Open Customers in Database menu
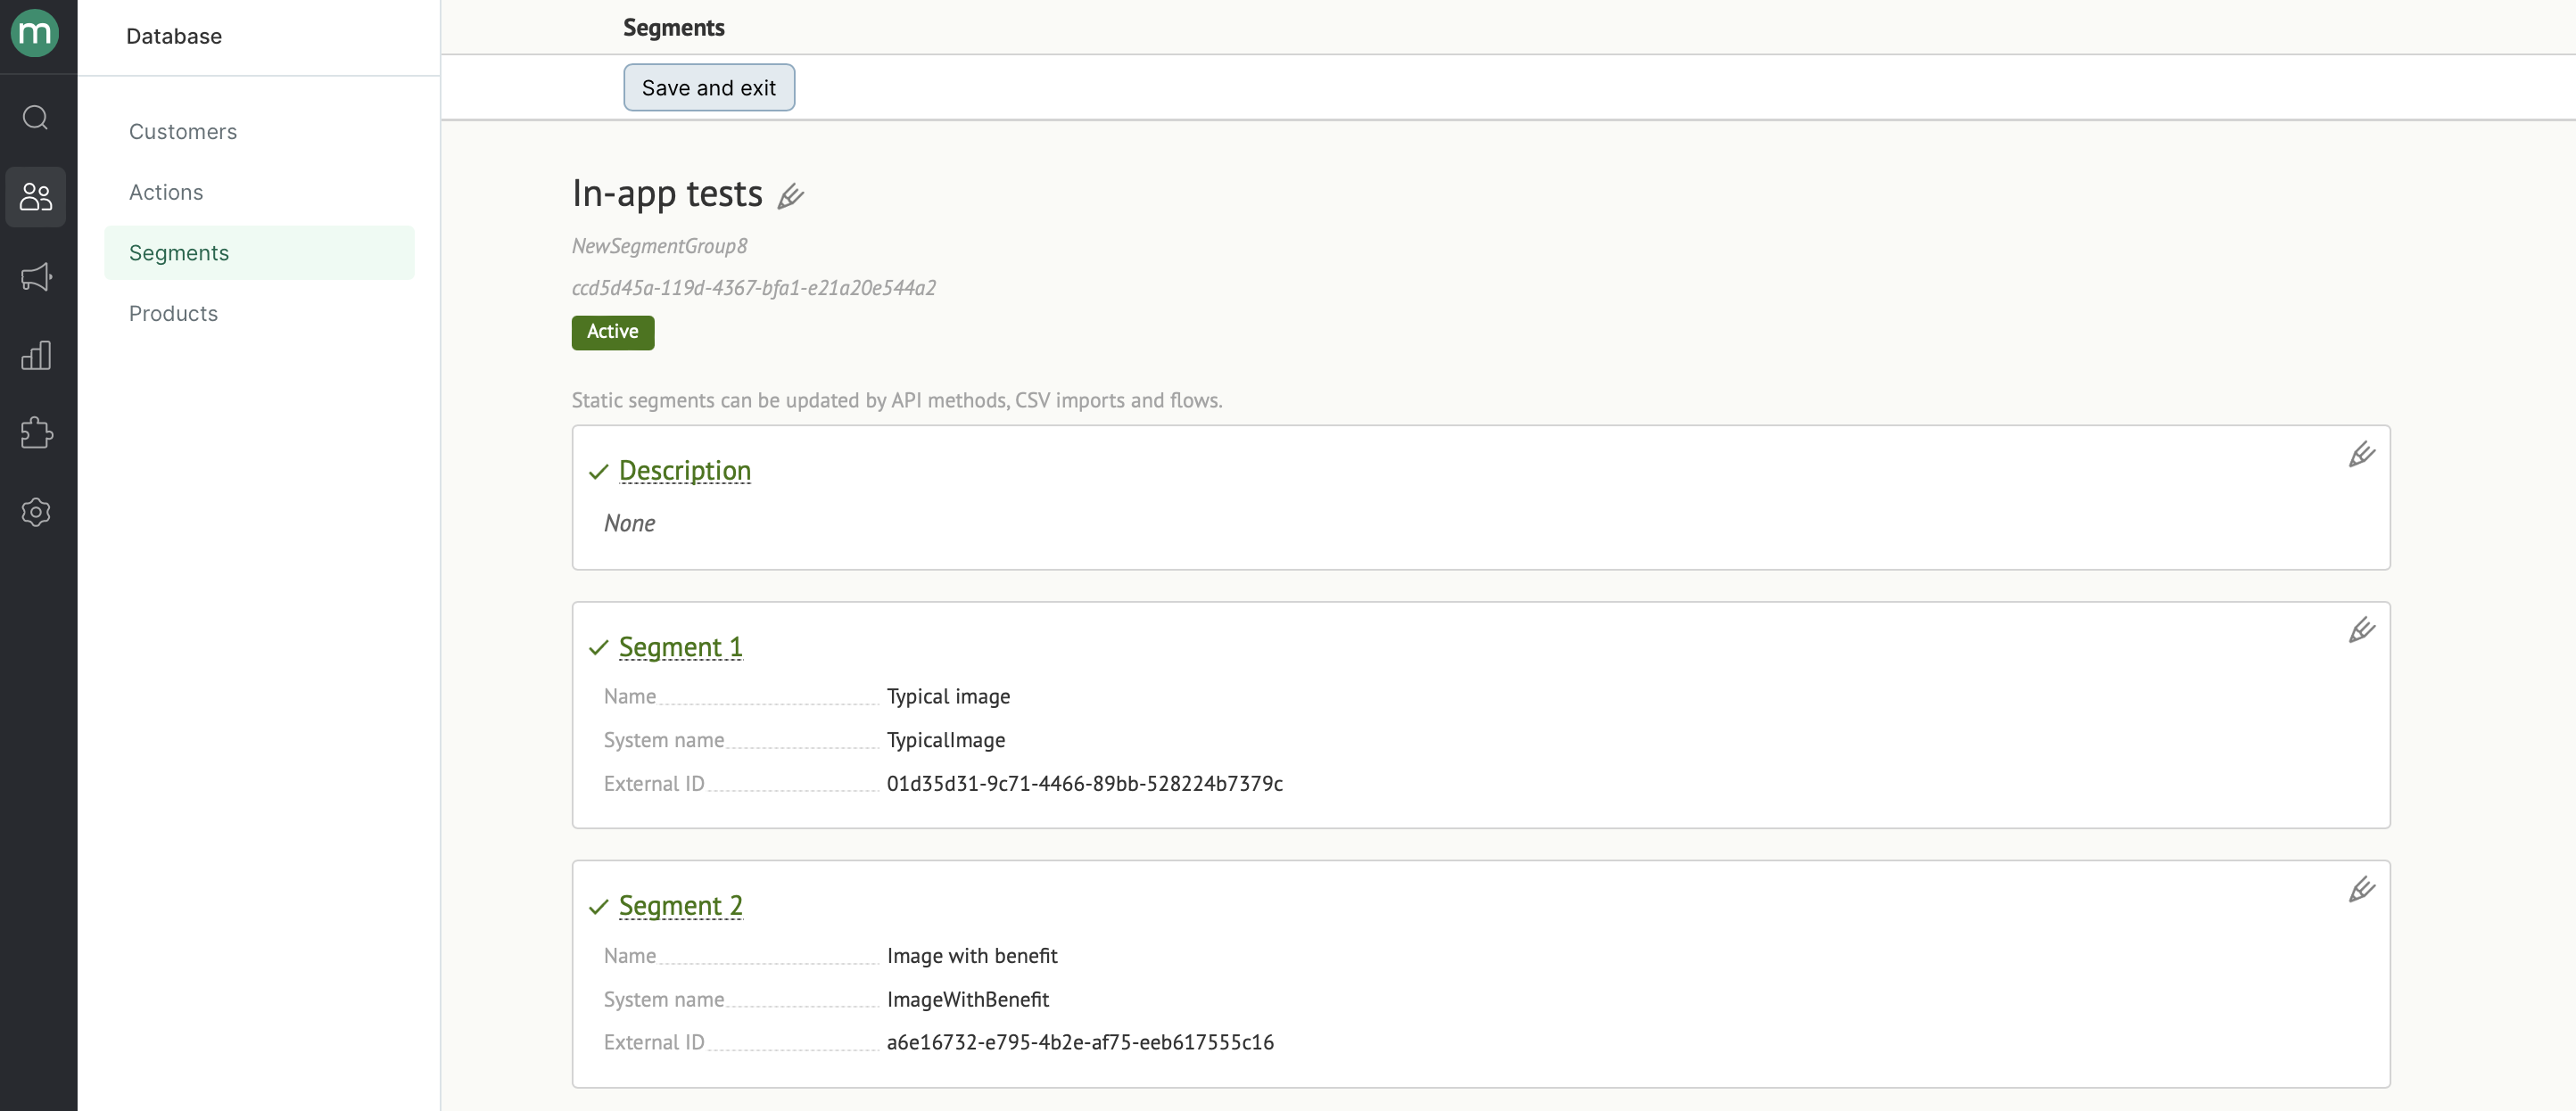Screen dimensions: 2576x1111 (x=259, y=132)
